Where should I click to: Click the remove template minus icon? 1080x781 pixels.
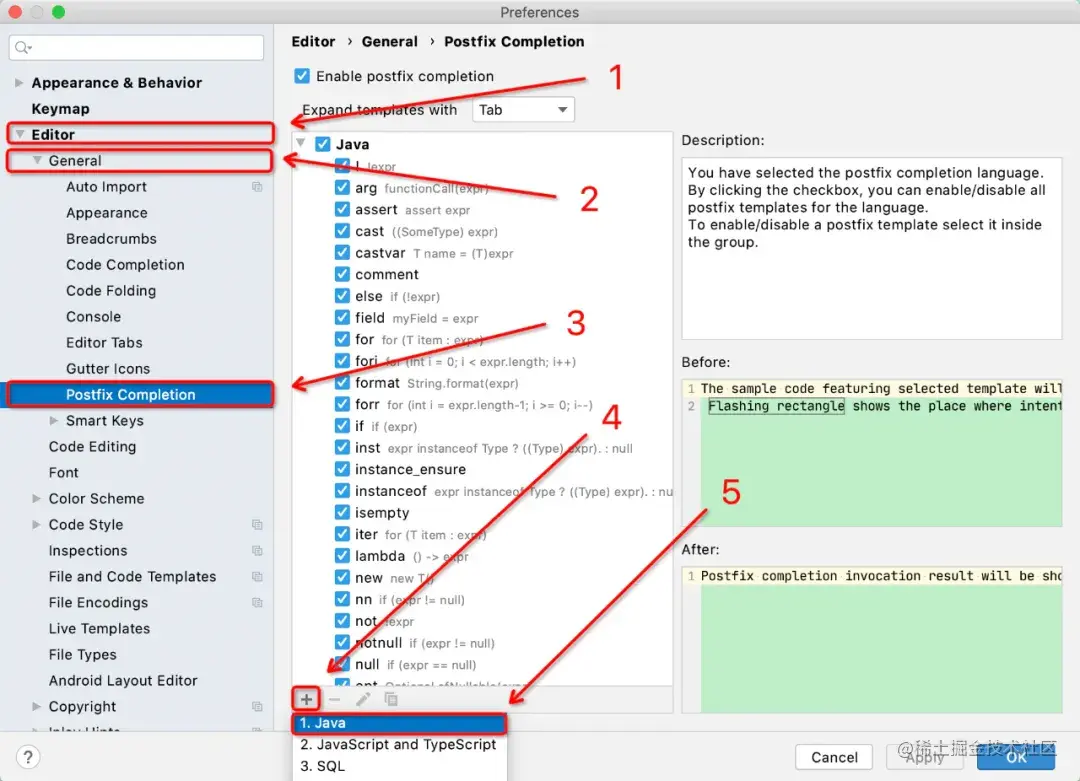[x=335, y=700]
